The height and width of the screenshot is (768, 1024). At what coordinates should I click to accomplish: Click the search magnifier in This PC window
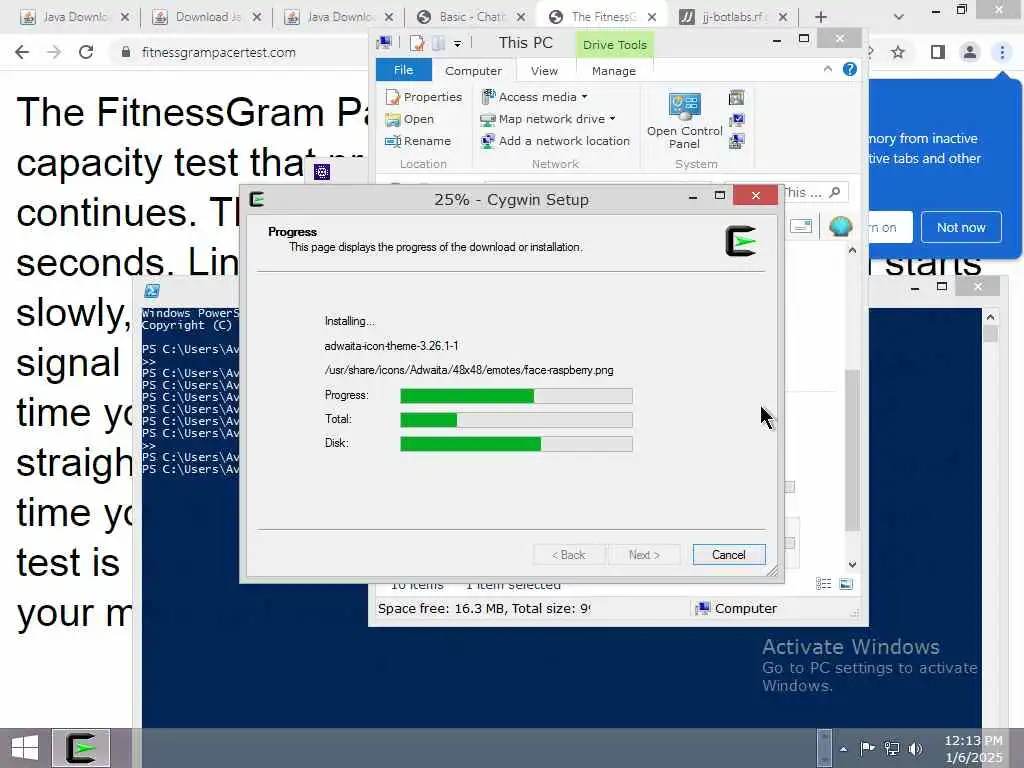835,192
